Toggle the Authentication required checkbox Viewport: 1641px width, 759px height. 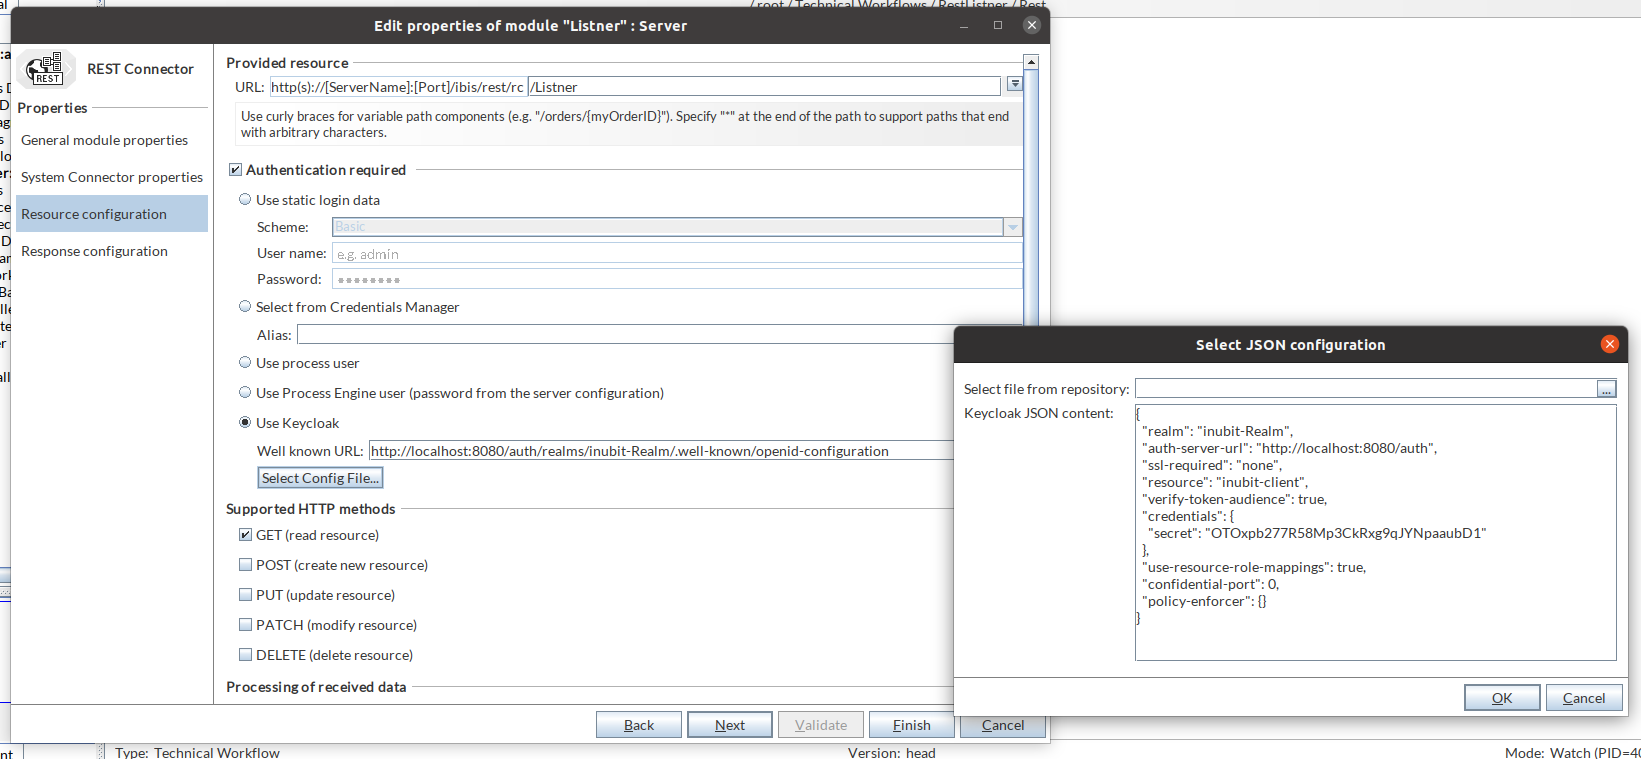tap(236, 170)
